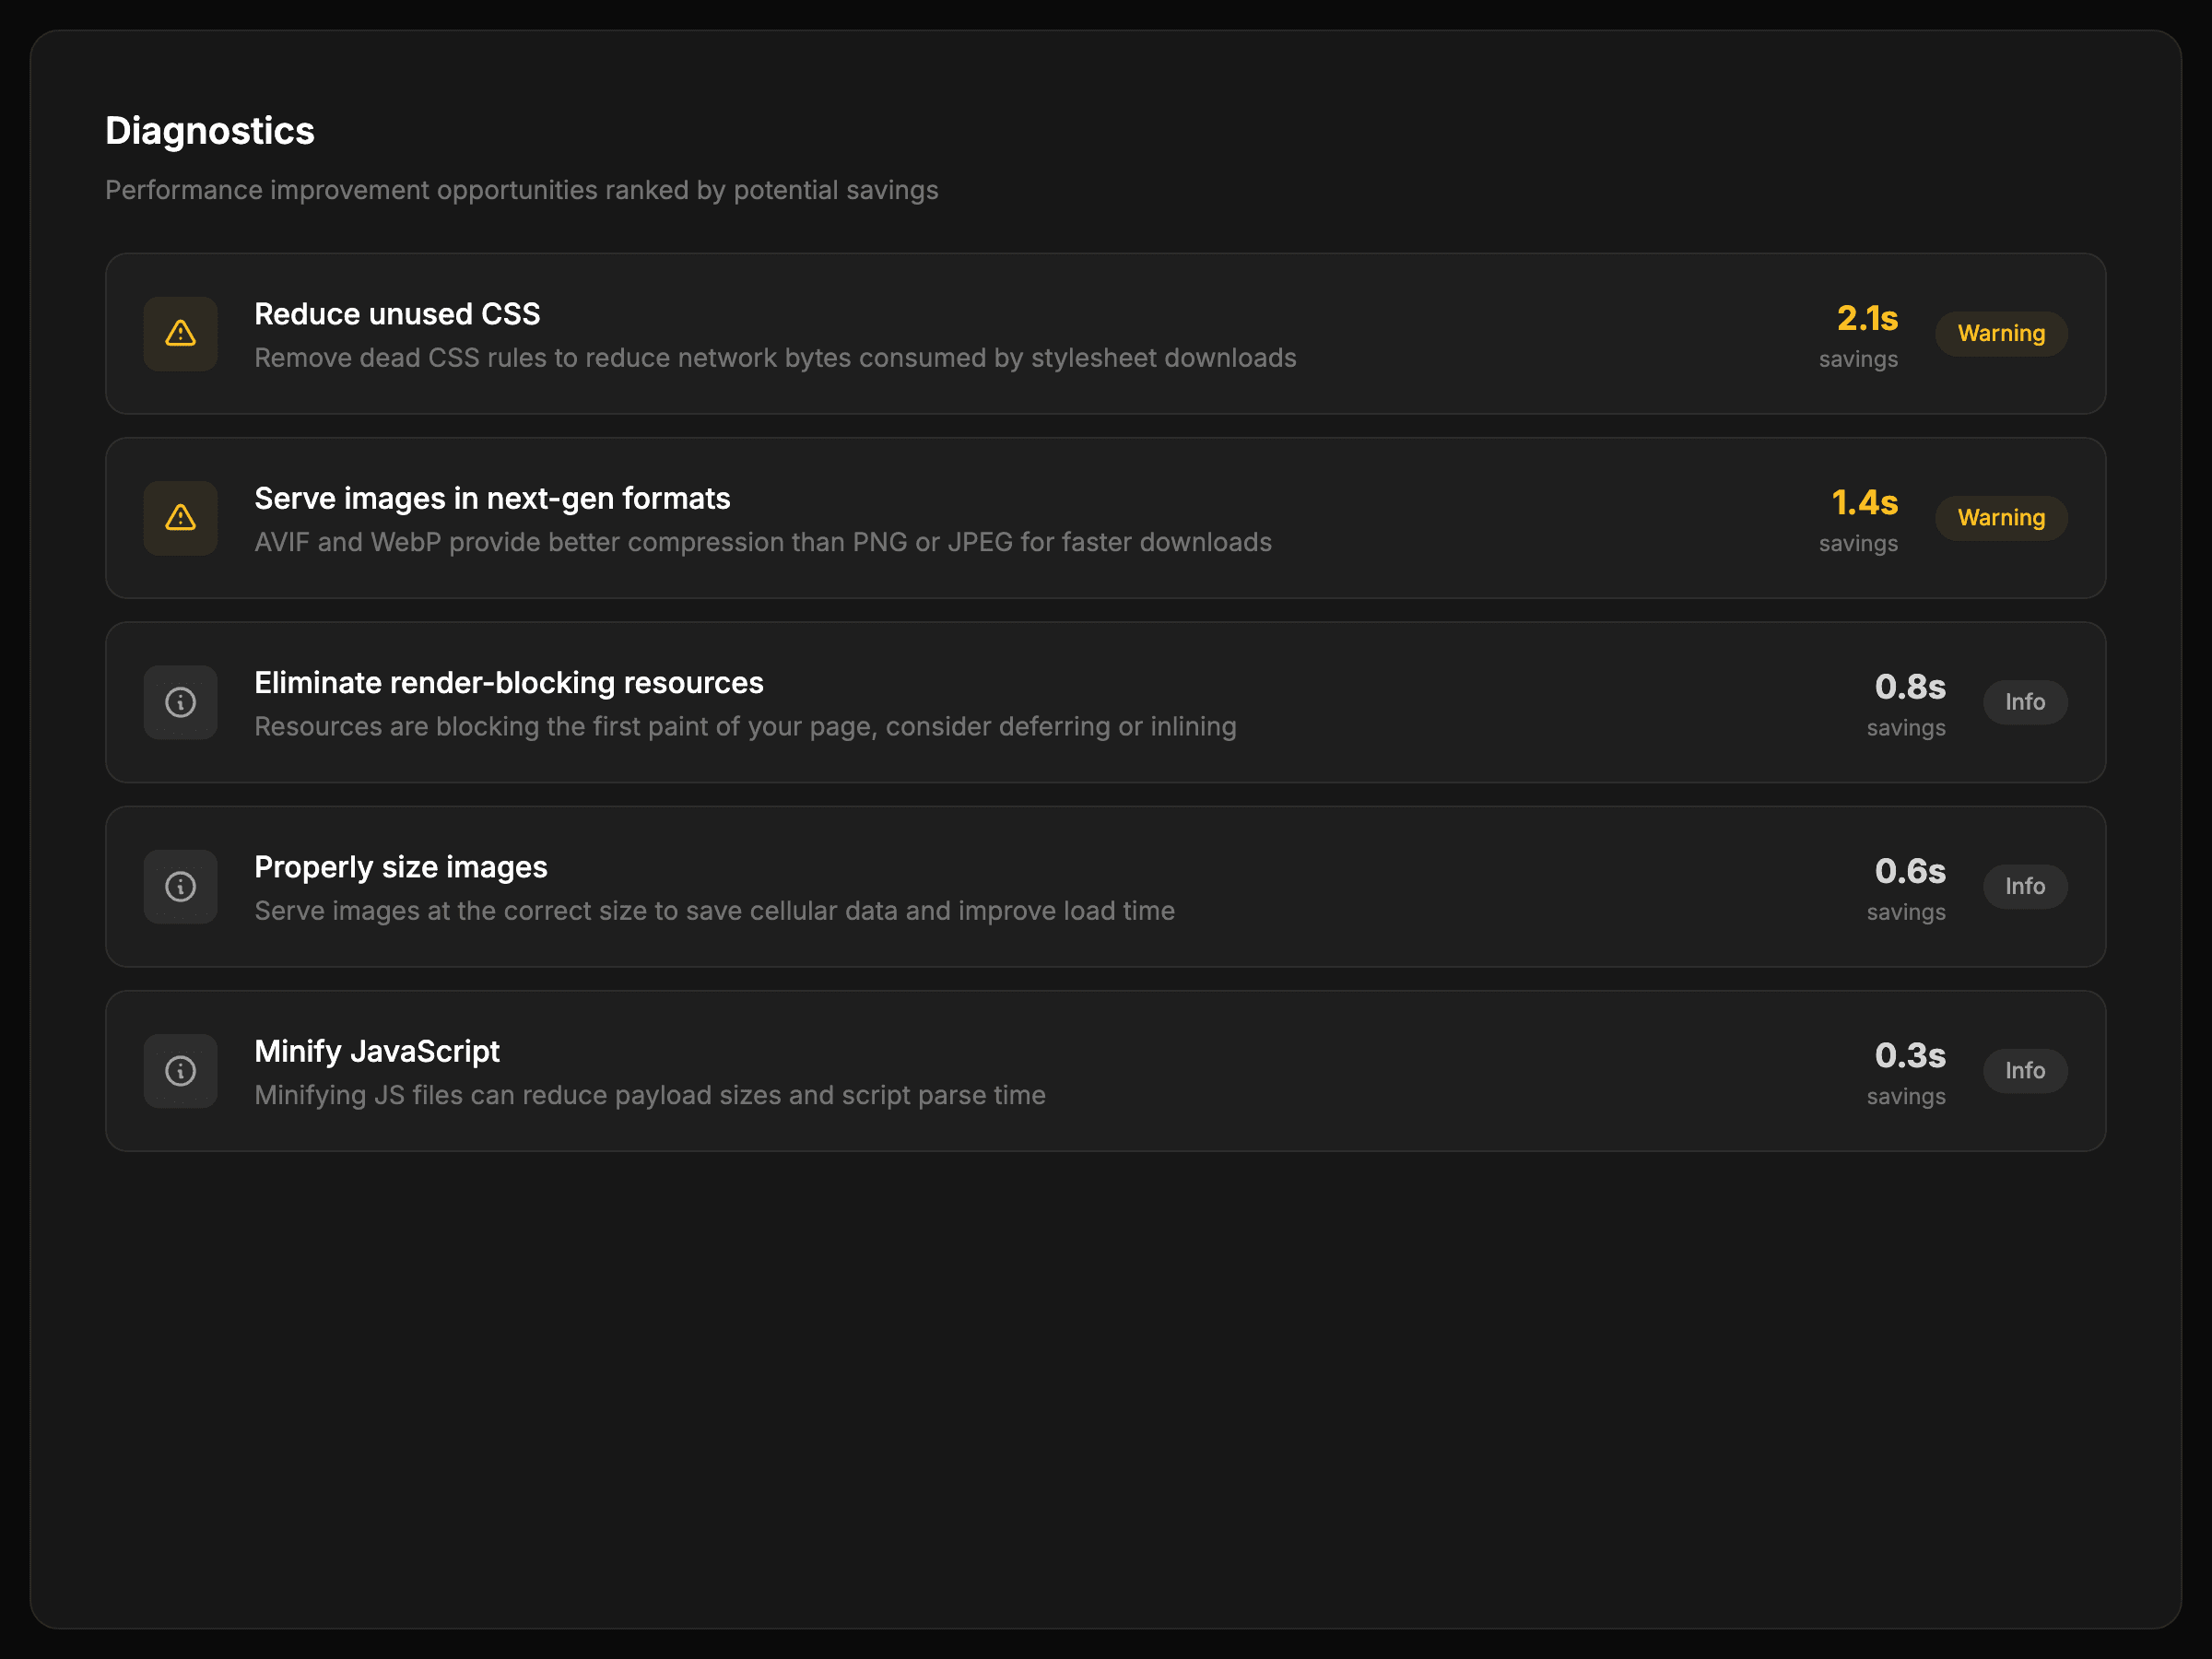2212x1659 pixels.
Task: Click the 1.4s savings value
Action: [1863, 502]
